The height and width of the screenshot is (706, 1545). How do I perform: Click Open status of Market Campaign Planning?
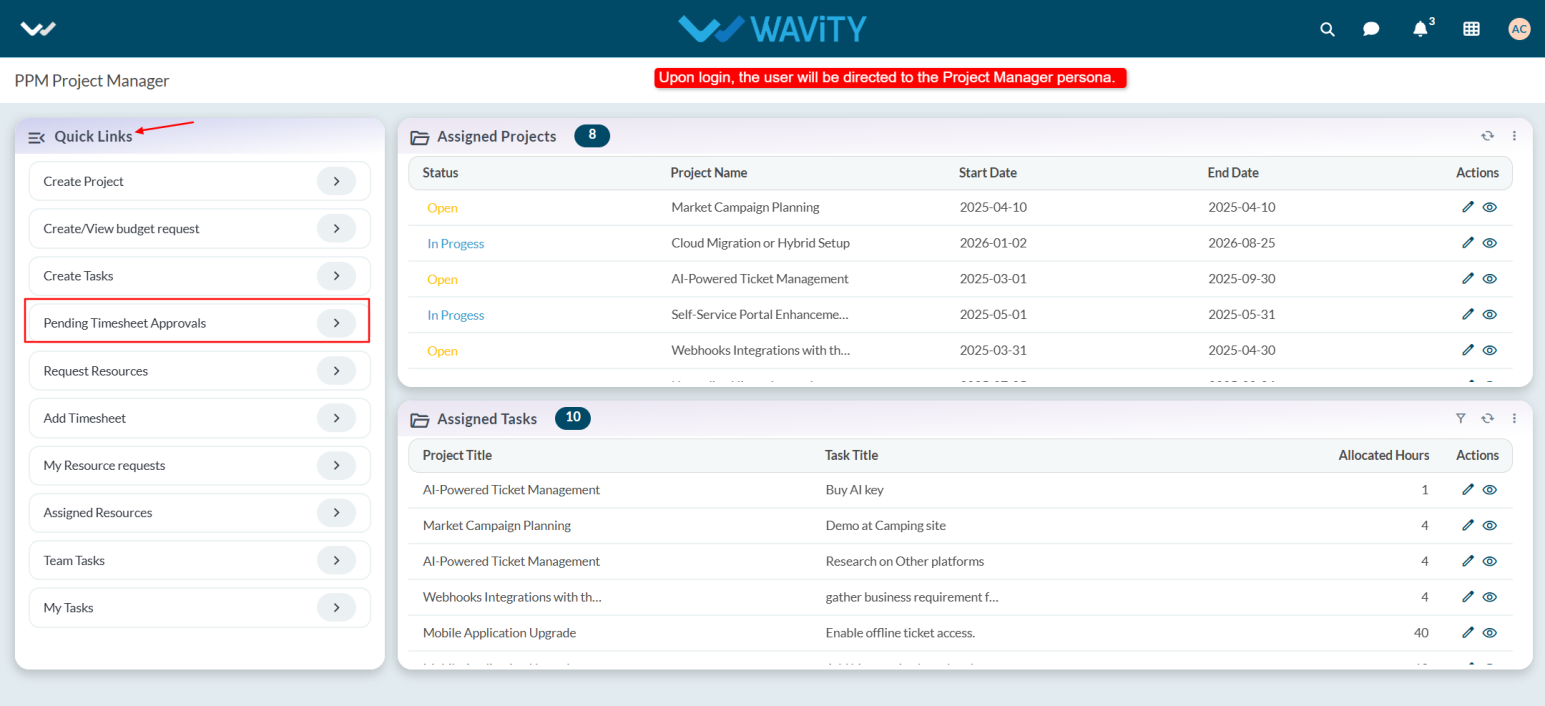442,208
